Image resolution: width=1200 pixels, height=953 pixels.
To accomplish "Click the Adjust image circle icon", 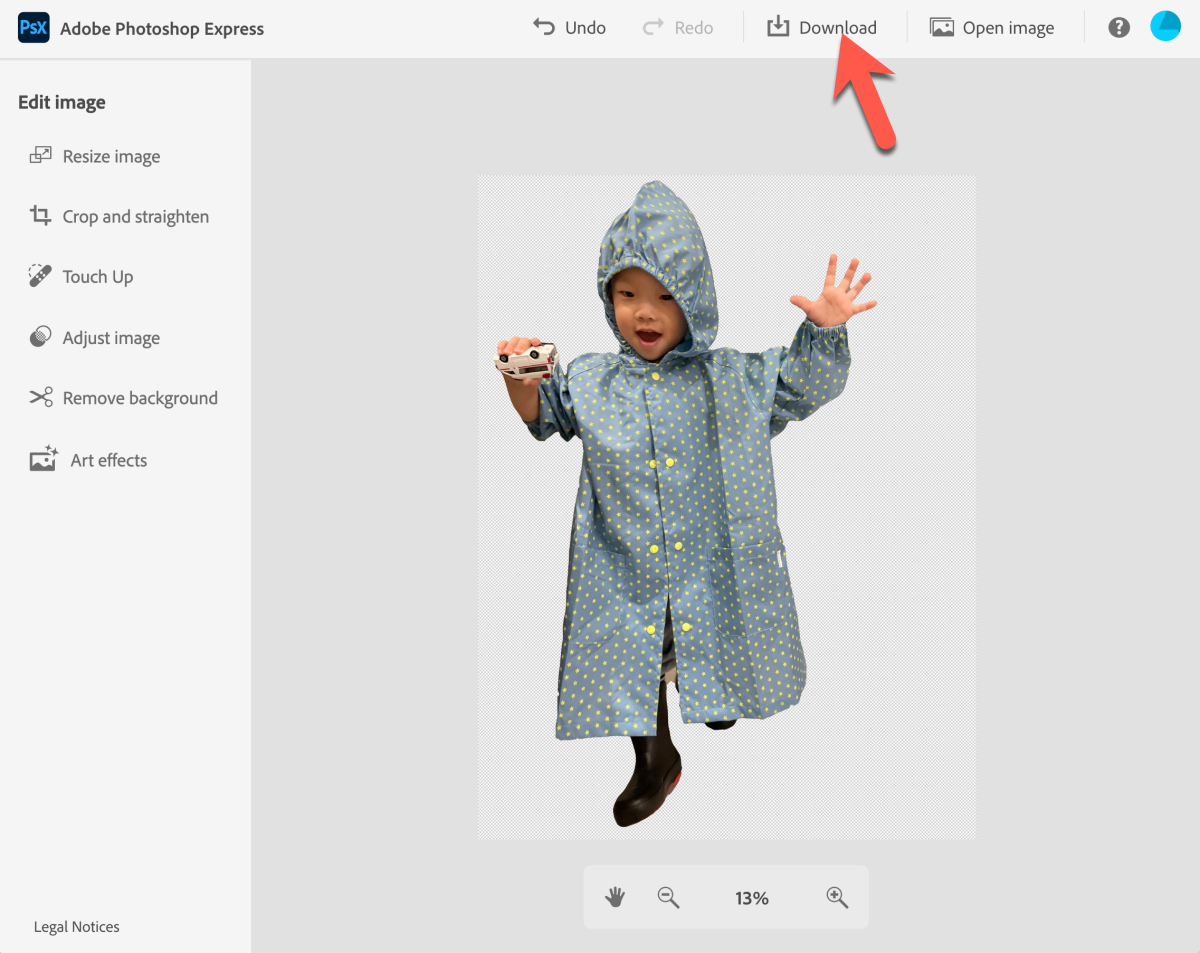I will click(x=40, y=337).
